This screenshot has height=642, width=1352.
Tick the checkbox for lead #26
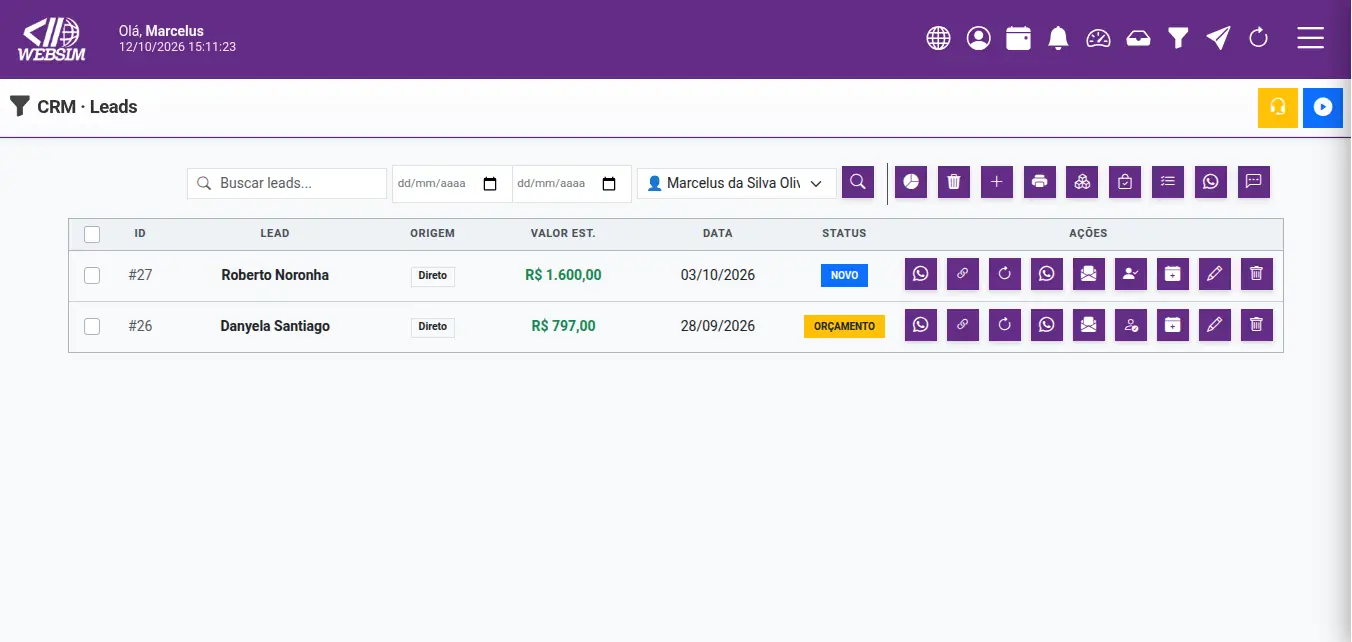(x=92, y=326)
